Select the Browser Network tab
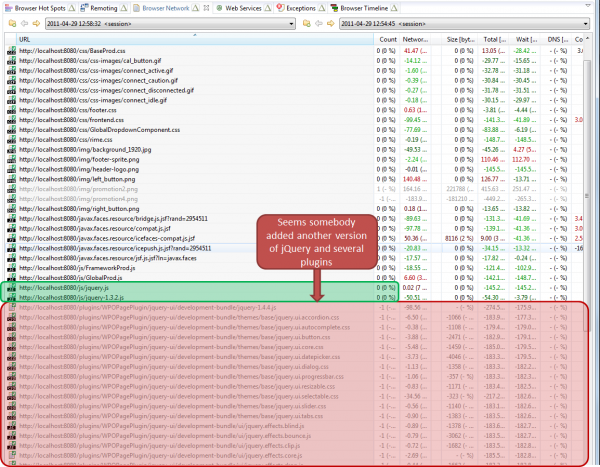This screenshot has height=467, width=600. 165,8
